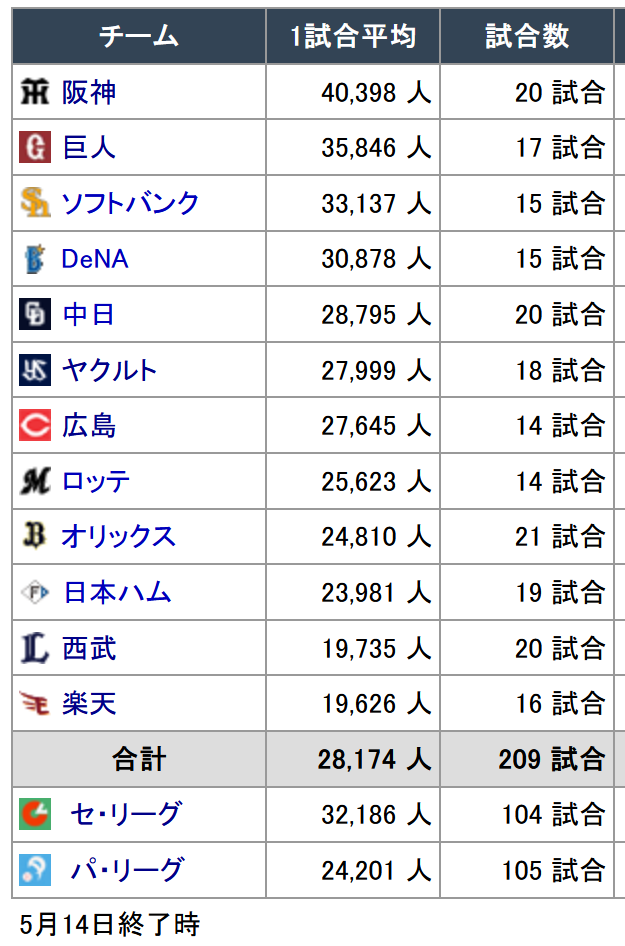Open the 日本ハム team link
The height and width of the screenshot is (946, 625).
pos(117,592)
